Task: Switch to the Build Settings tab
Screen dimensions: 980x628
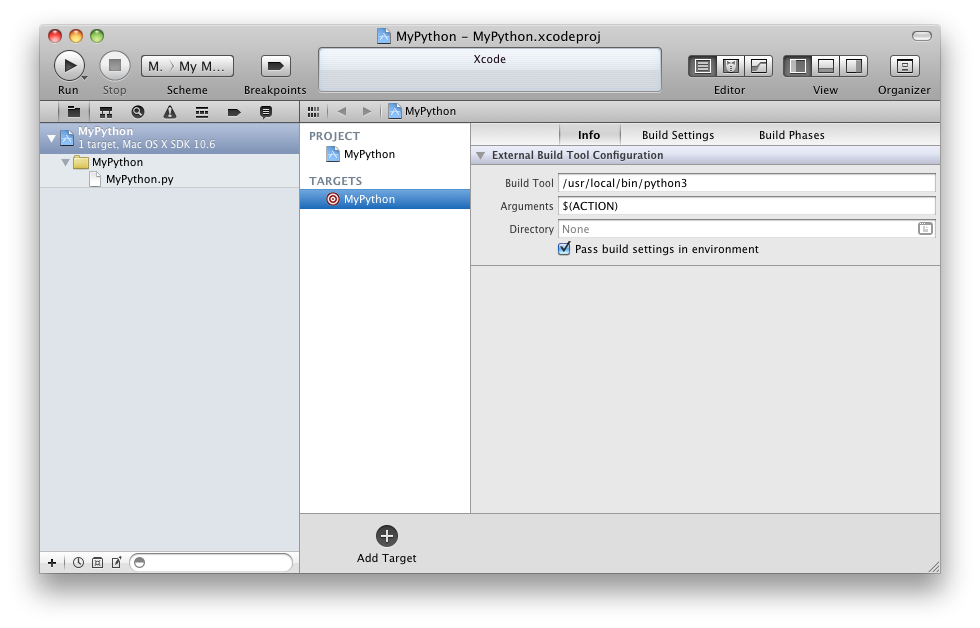Action: coord(678,135)
